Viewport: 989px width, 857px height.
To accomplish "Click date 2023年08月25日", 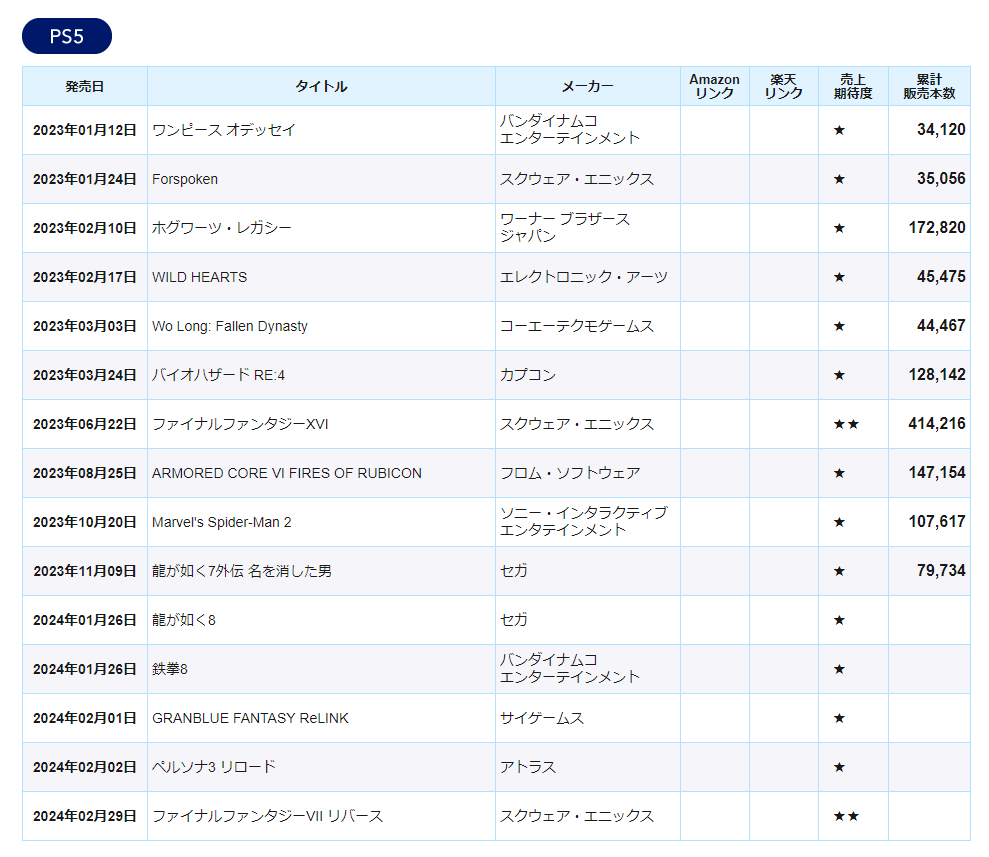I will (x=85, y=473).
